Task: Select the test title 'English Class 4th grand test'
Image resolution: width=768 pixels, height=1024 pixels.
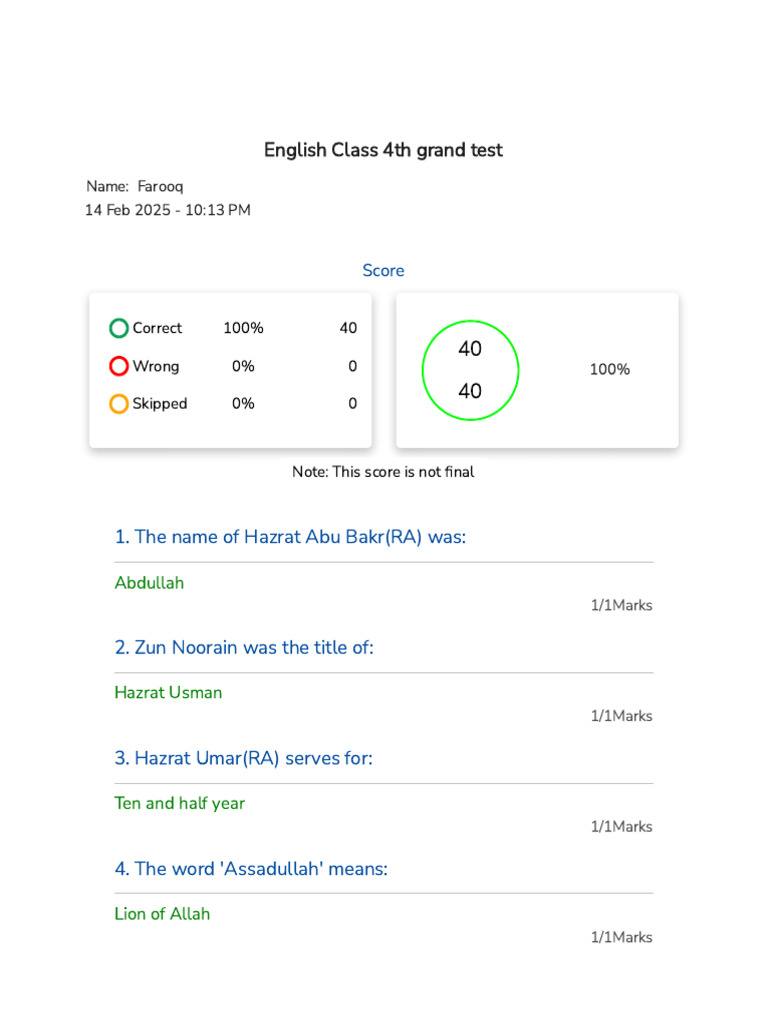Action: [383, 150]
